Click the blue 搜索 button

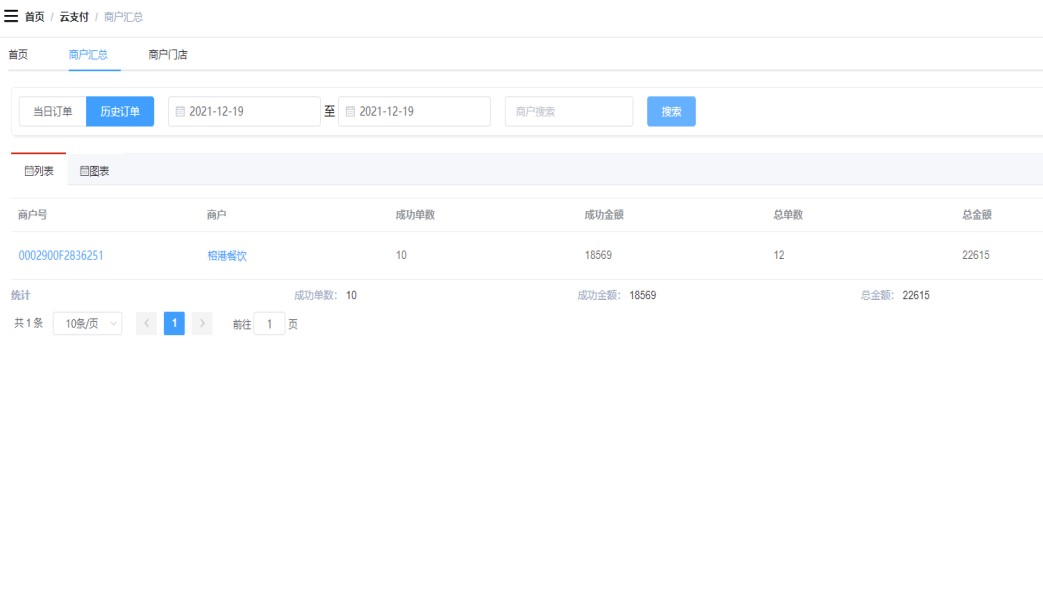click(671, 112)
